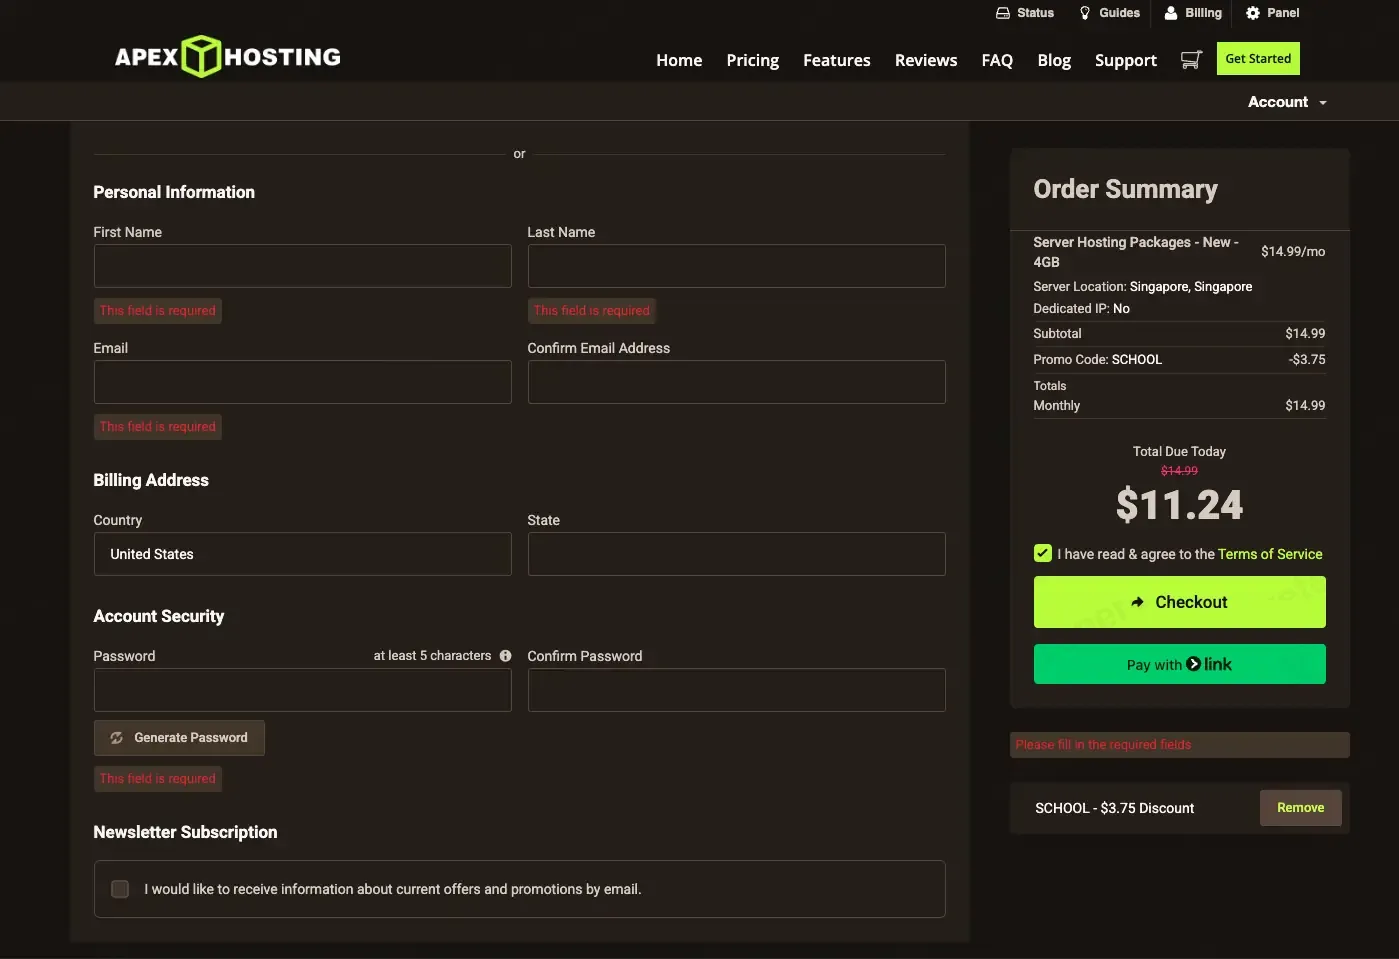Open the shopping cart icon

click(x=1190, y=60)
